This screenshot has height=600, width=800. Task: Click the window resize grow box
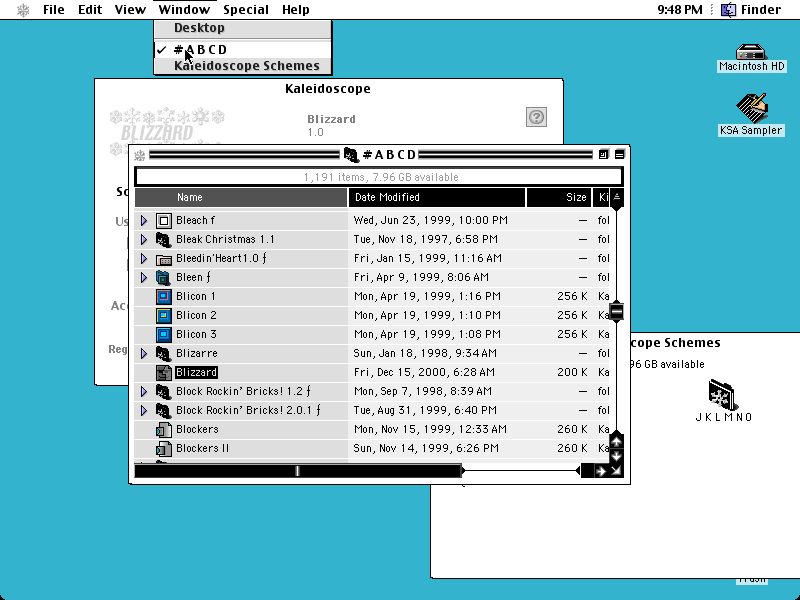coord(616,471)
